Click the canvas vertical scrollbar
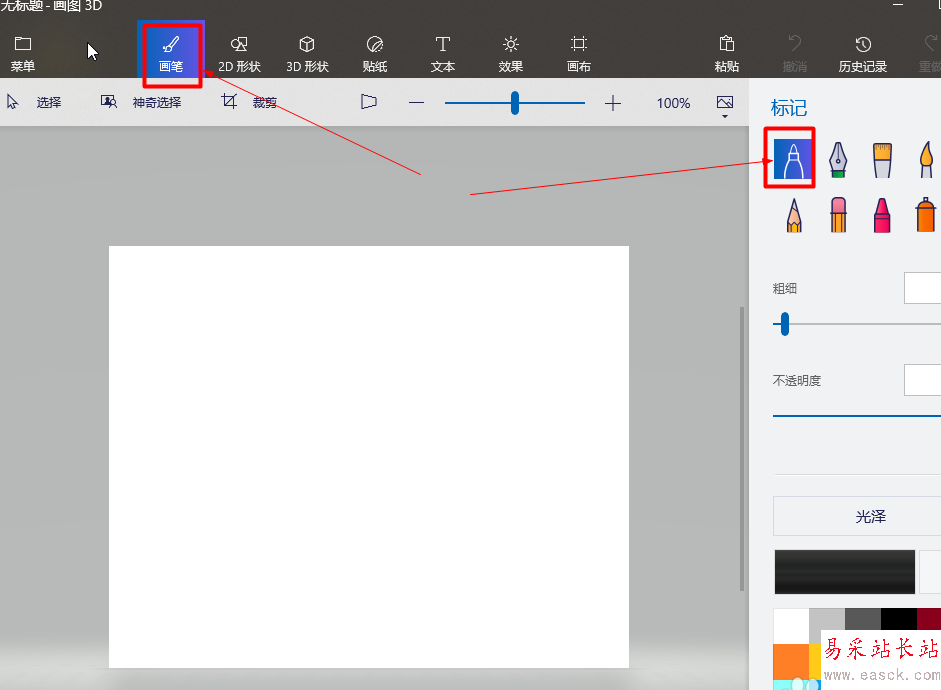Viewport: 941px width, 690px height. 742,449
